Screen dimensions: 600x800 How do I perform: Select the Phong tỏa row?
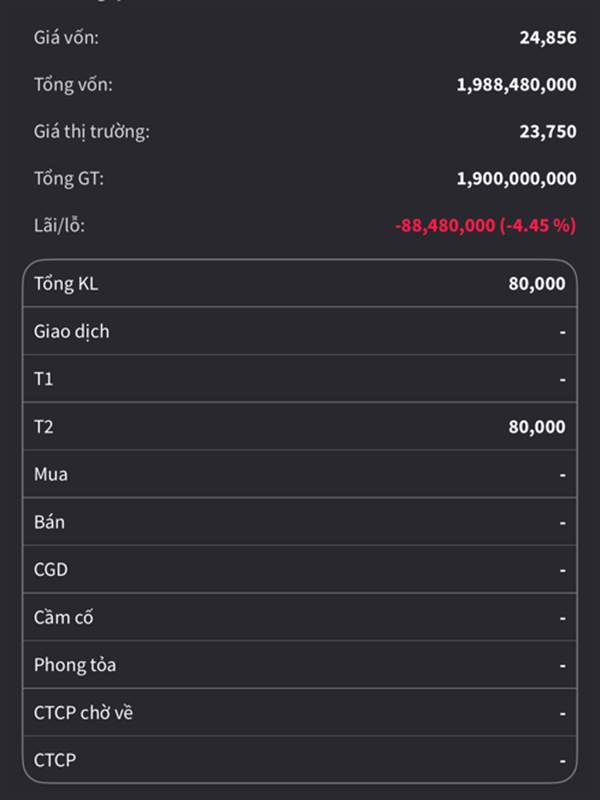coord(300,665)
